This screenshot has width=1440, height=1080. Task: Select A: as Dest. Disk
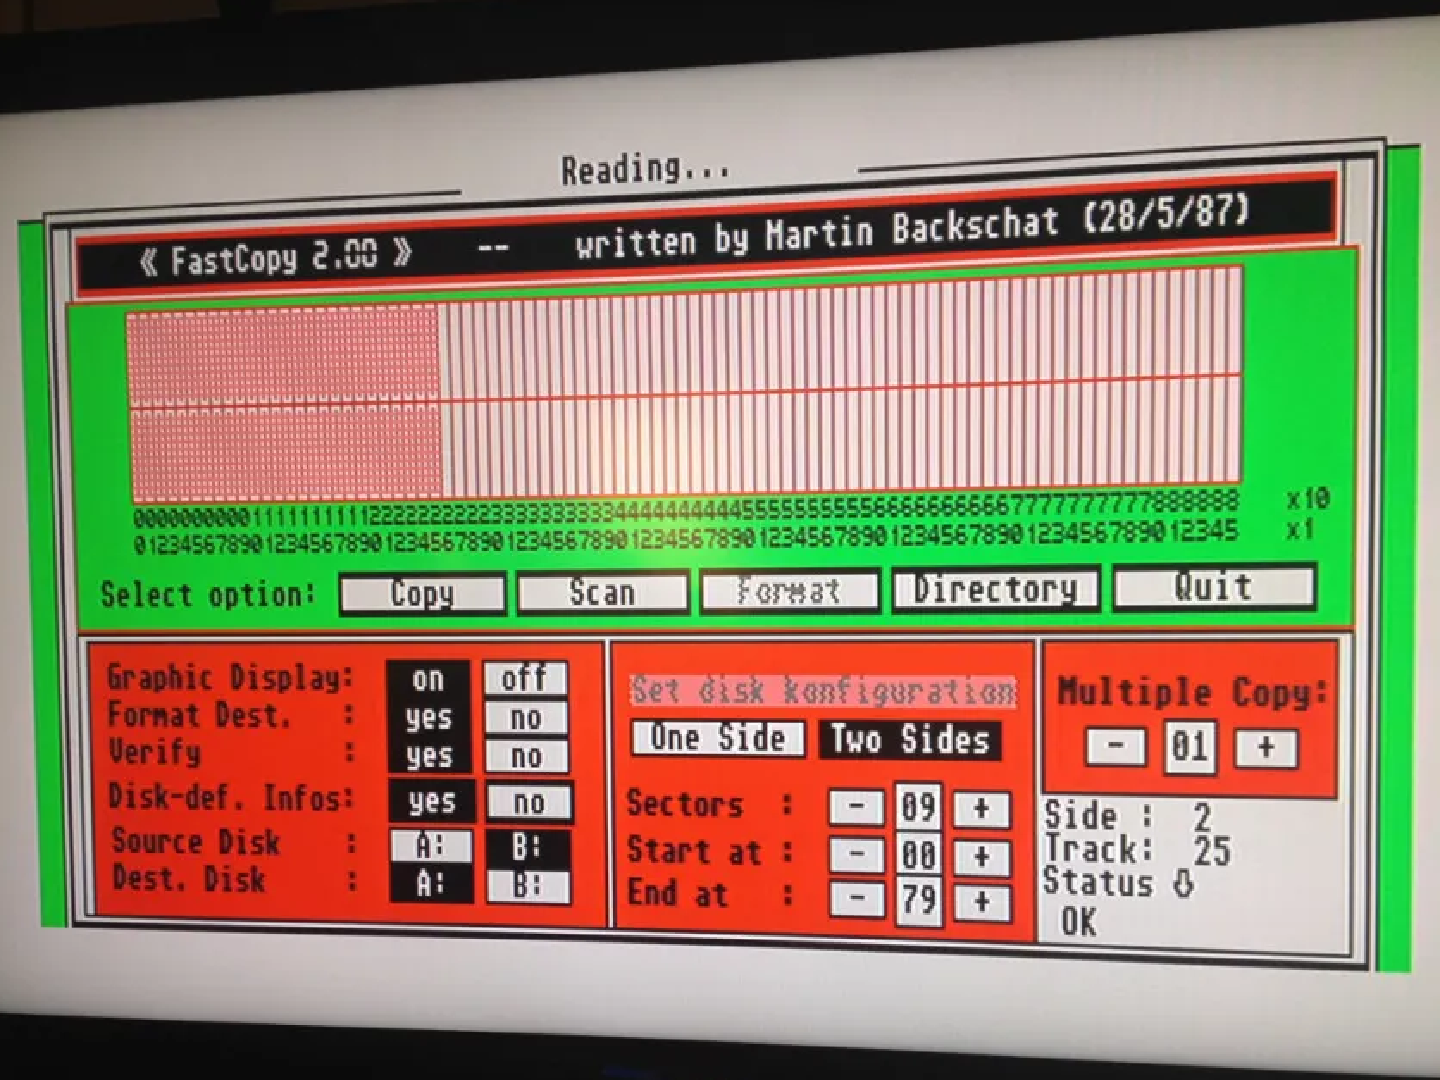coord(431,884)
